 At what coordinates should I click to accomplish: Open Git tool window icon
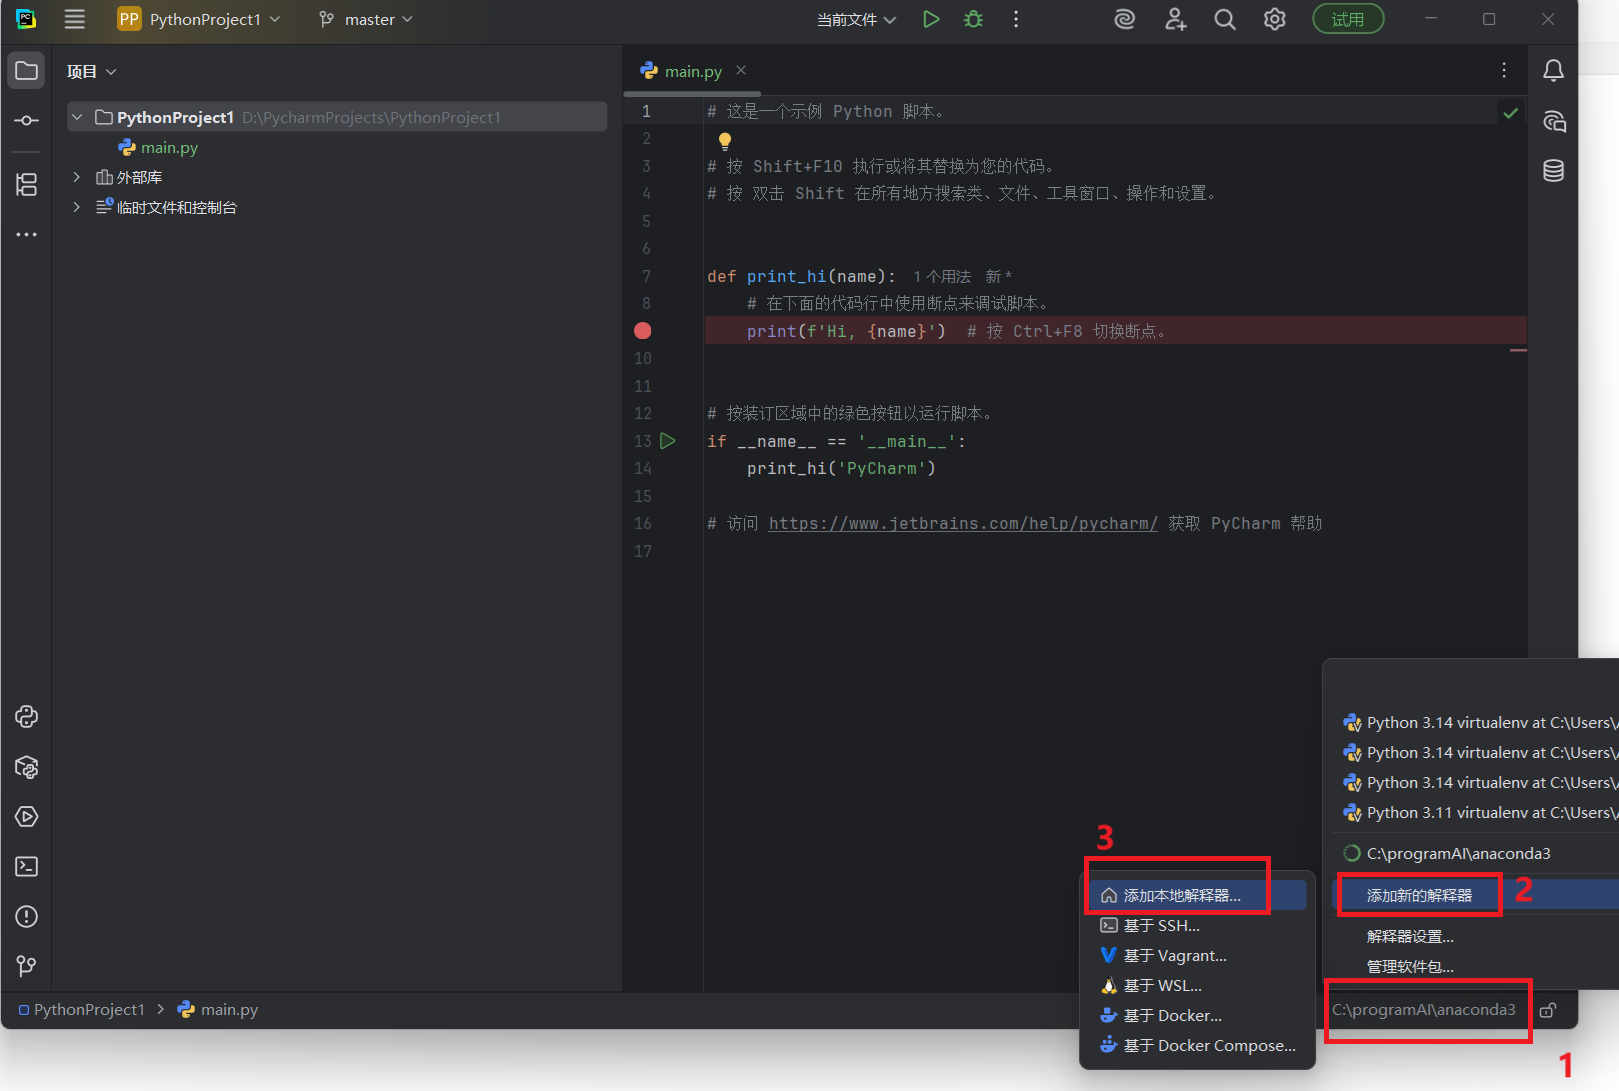tap(27, 966)
